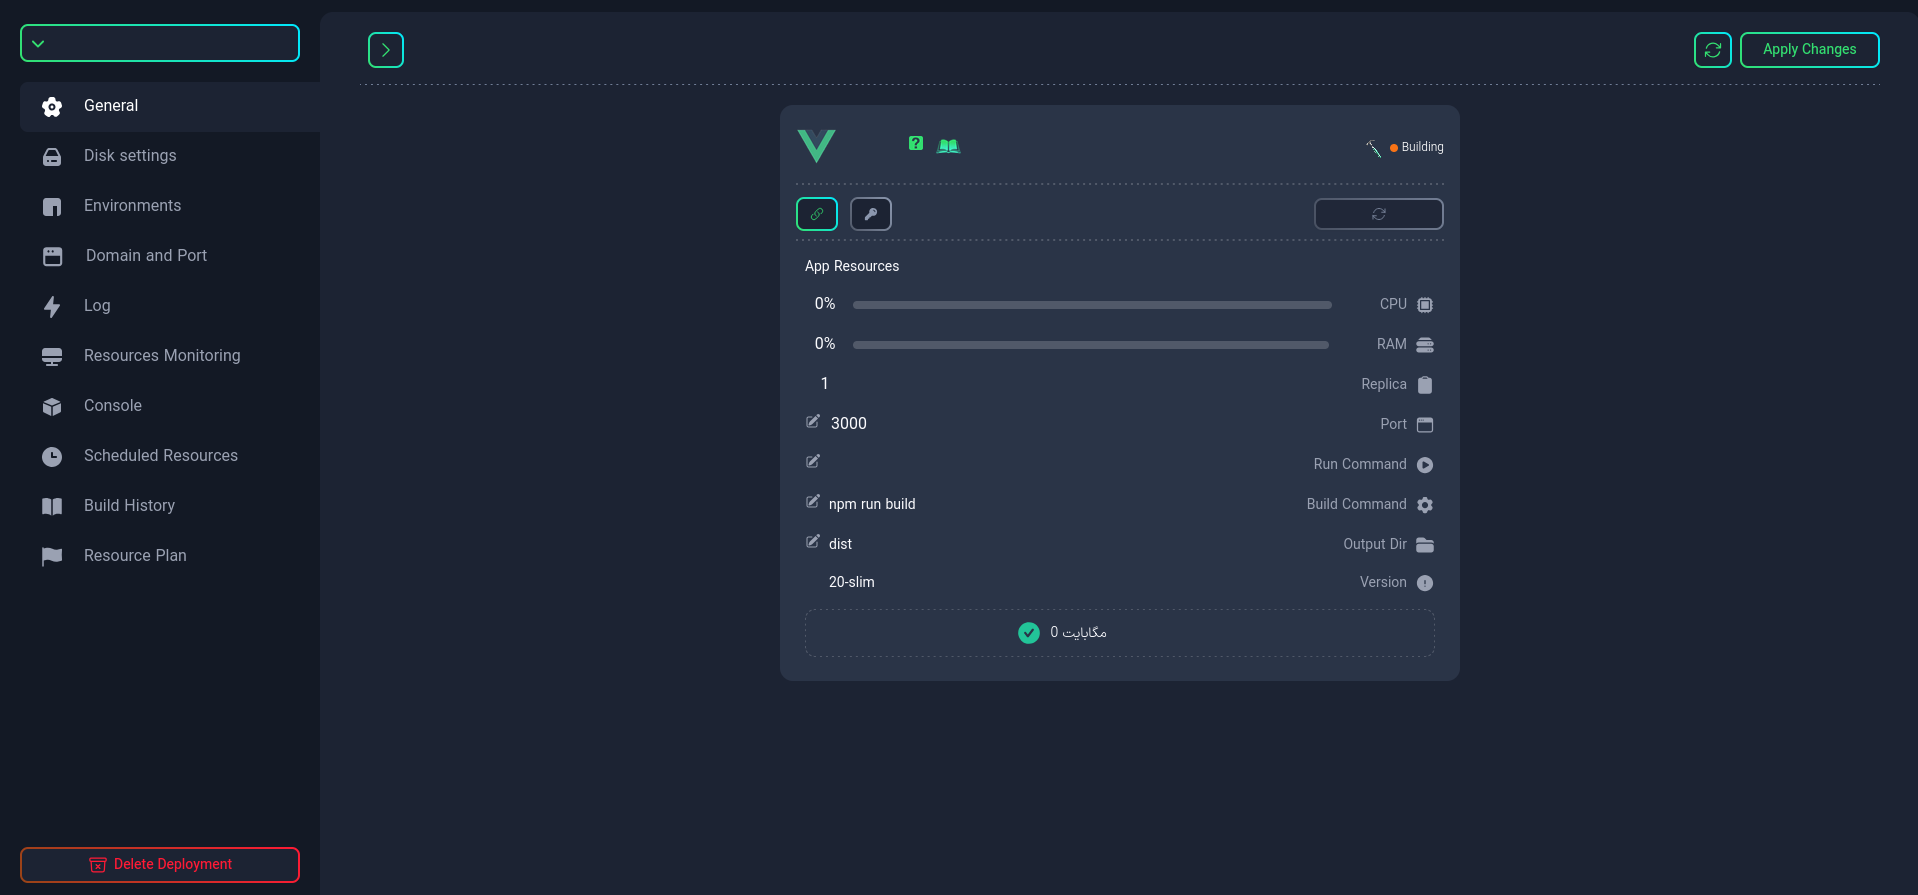Click the Building status label

pyautogui.click(x=1422, y=147)
